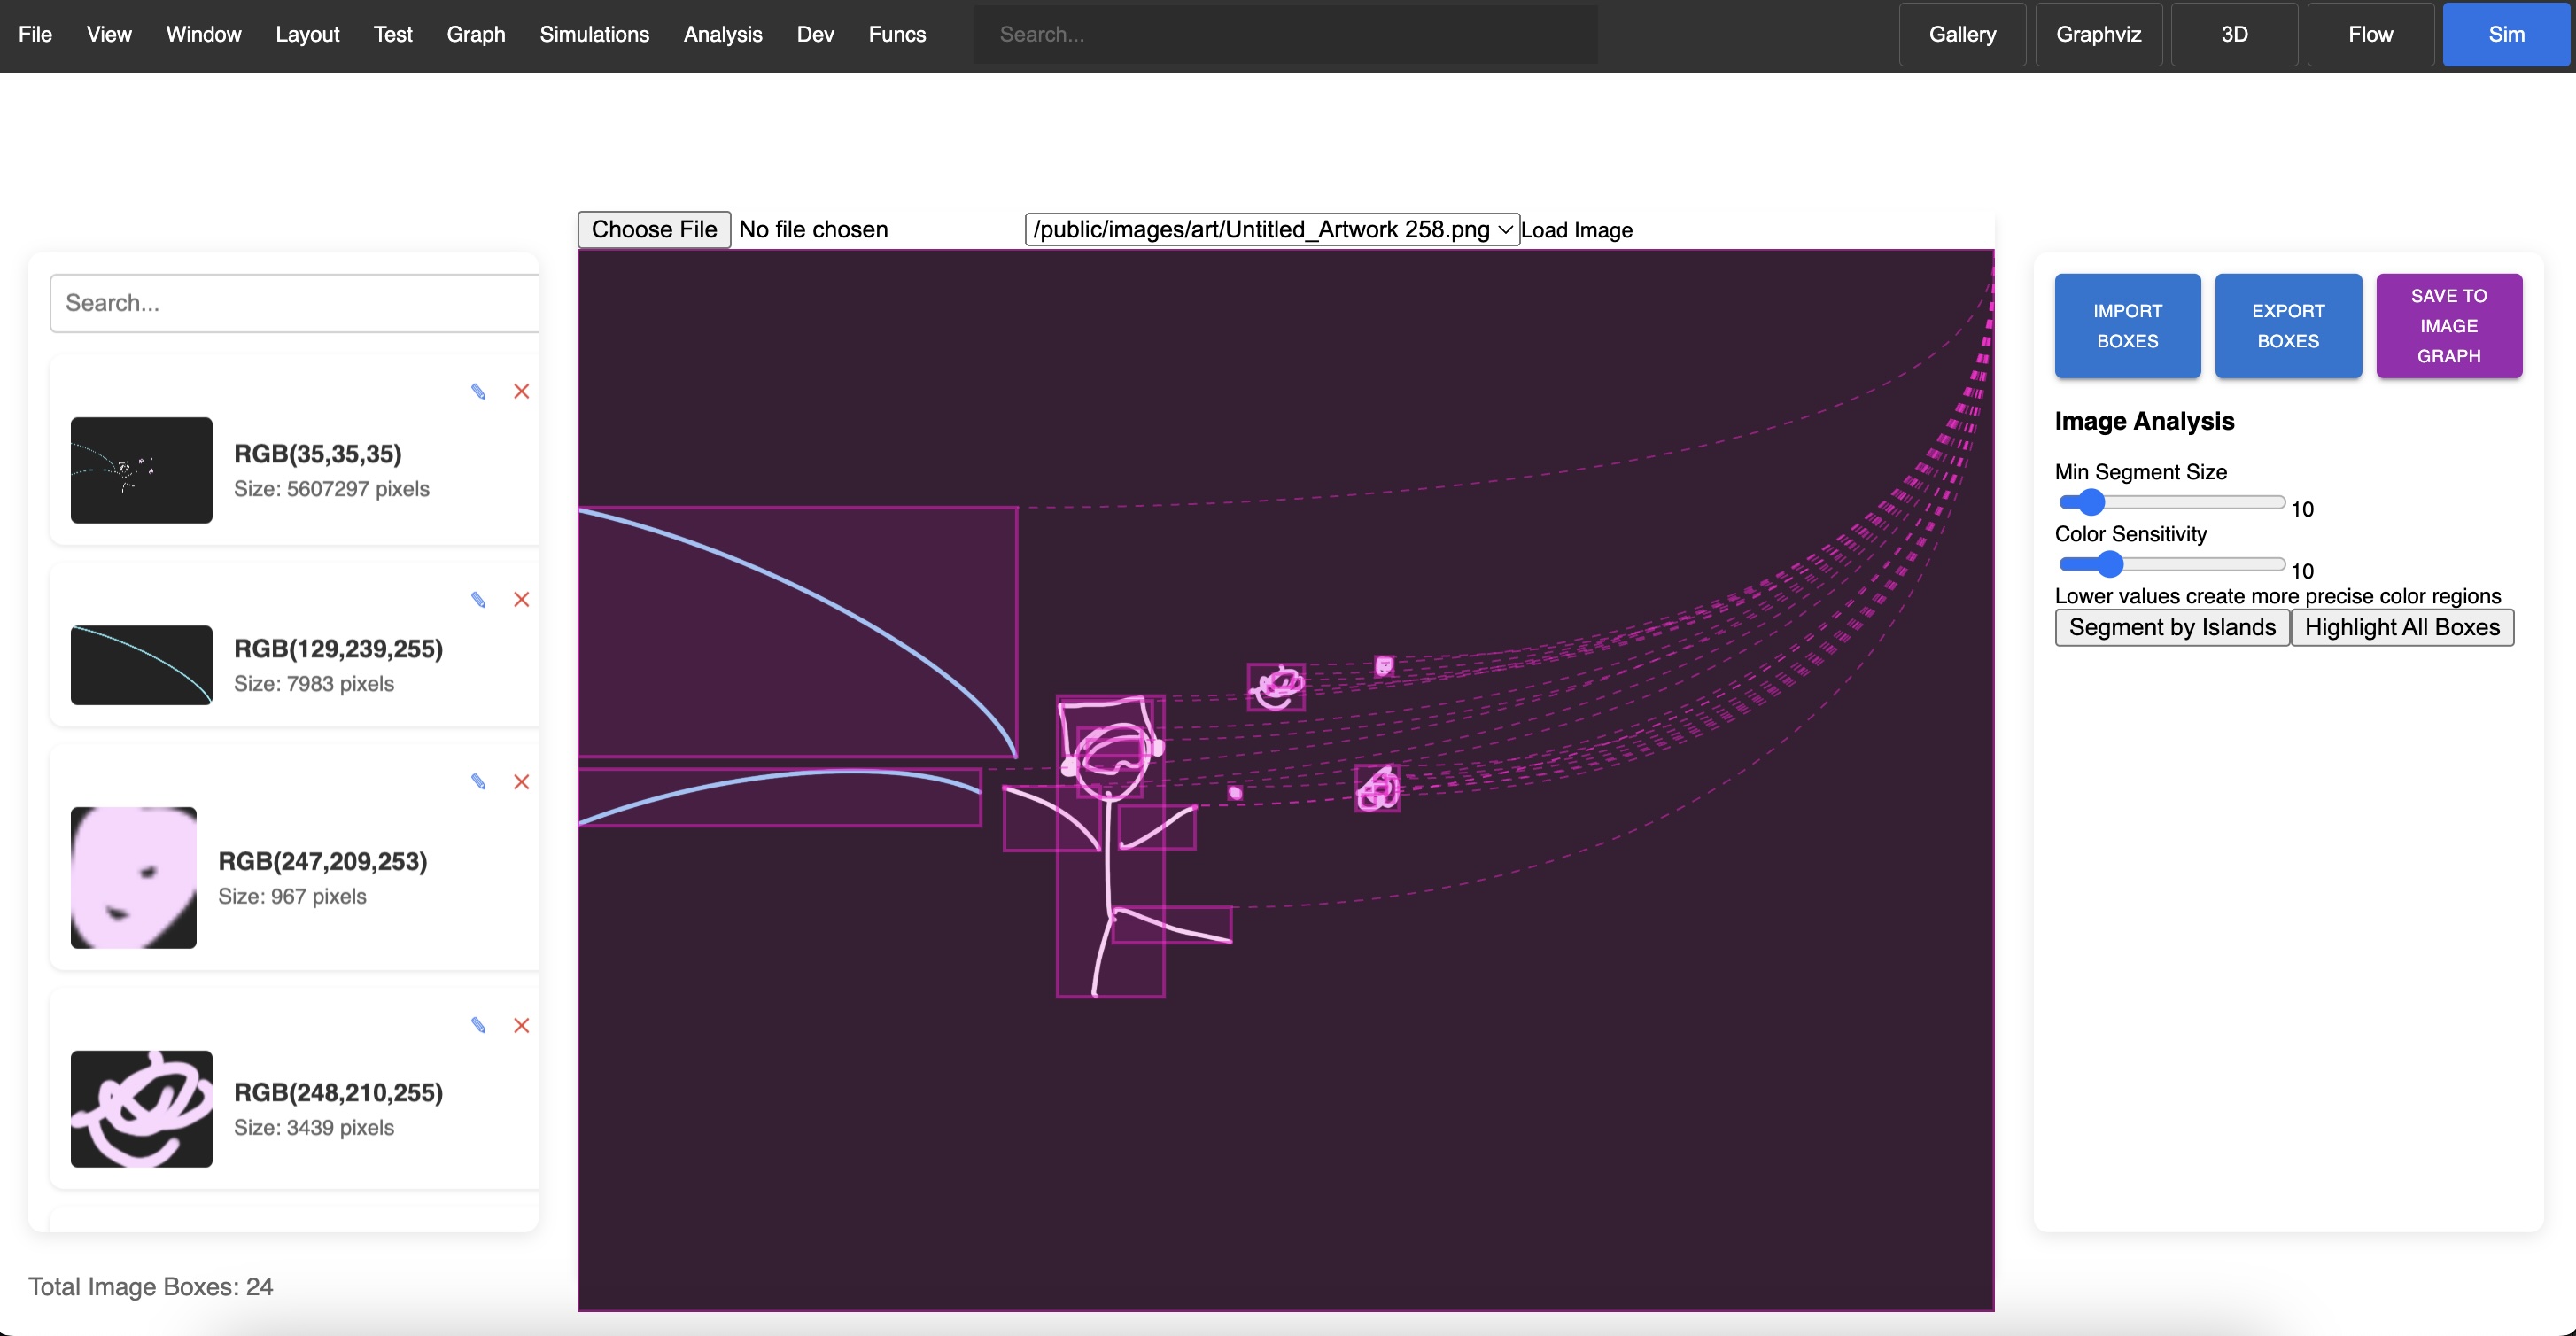Switch to the Flow view
The height and width of the screenshot is (1336, 2576).
click(x=2369, y=34)
